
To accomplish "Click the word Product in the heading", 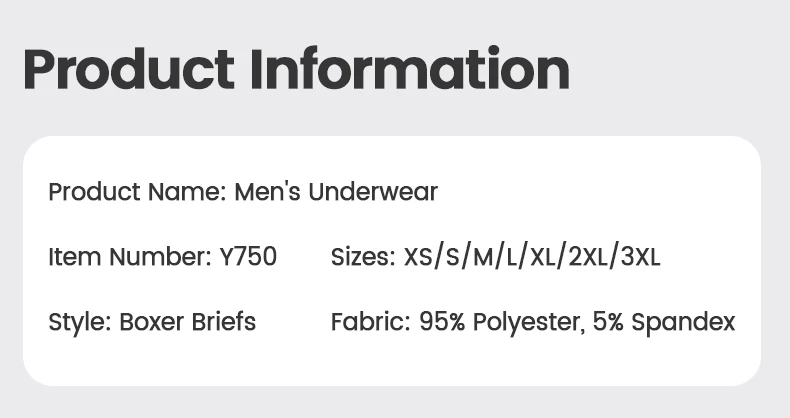I will coord(128,69).
